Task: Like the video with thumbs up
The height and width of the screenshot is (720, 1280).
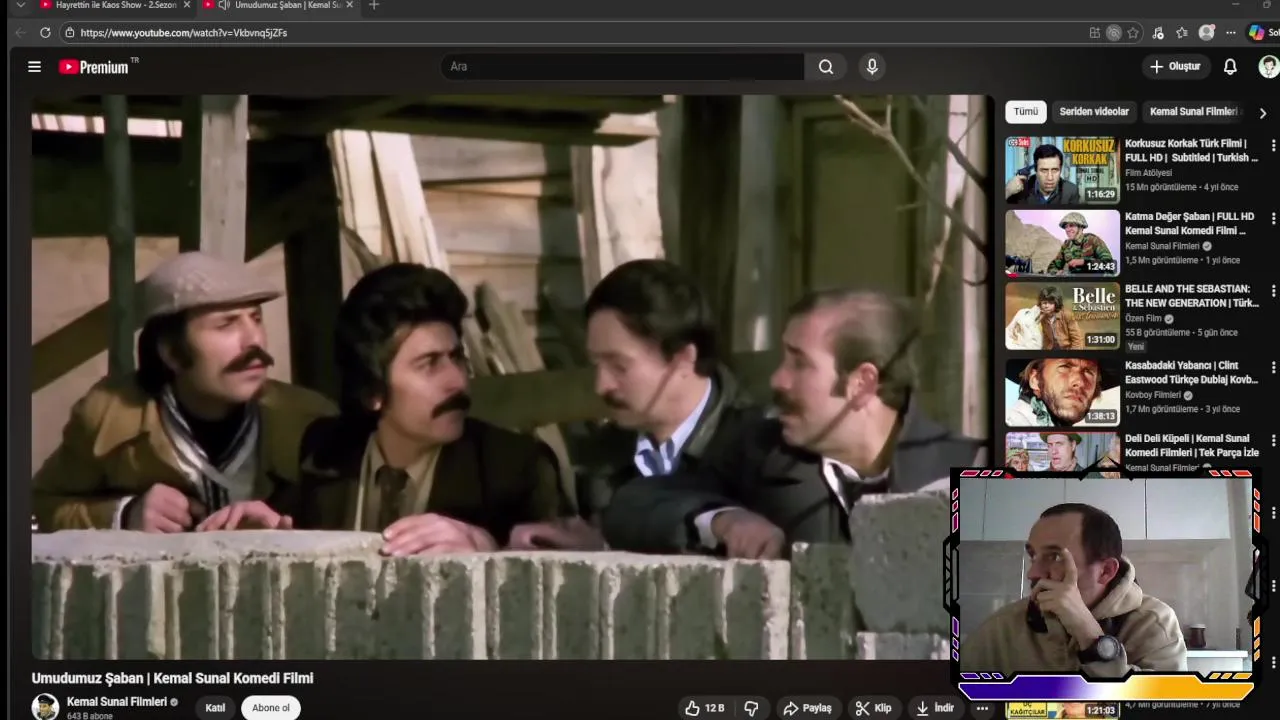Action: tap(705, 708)
